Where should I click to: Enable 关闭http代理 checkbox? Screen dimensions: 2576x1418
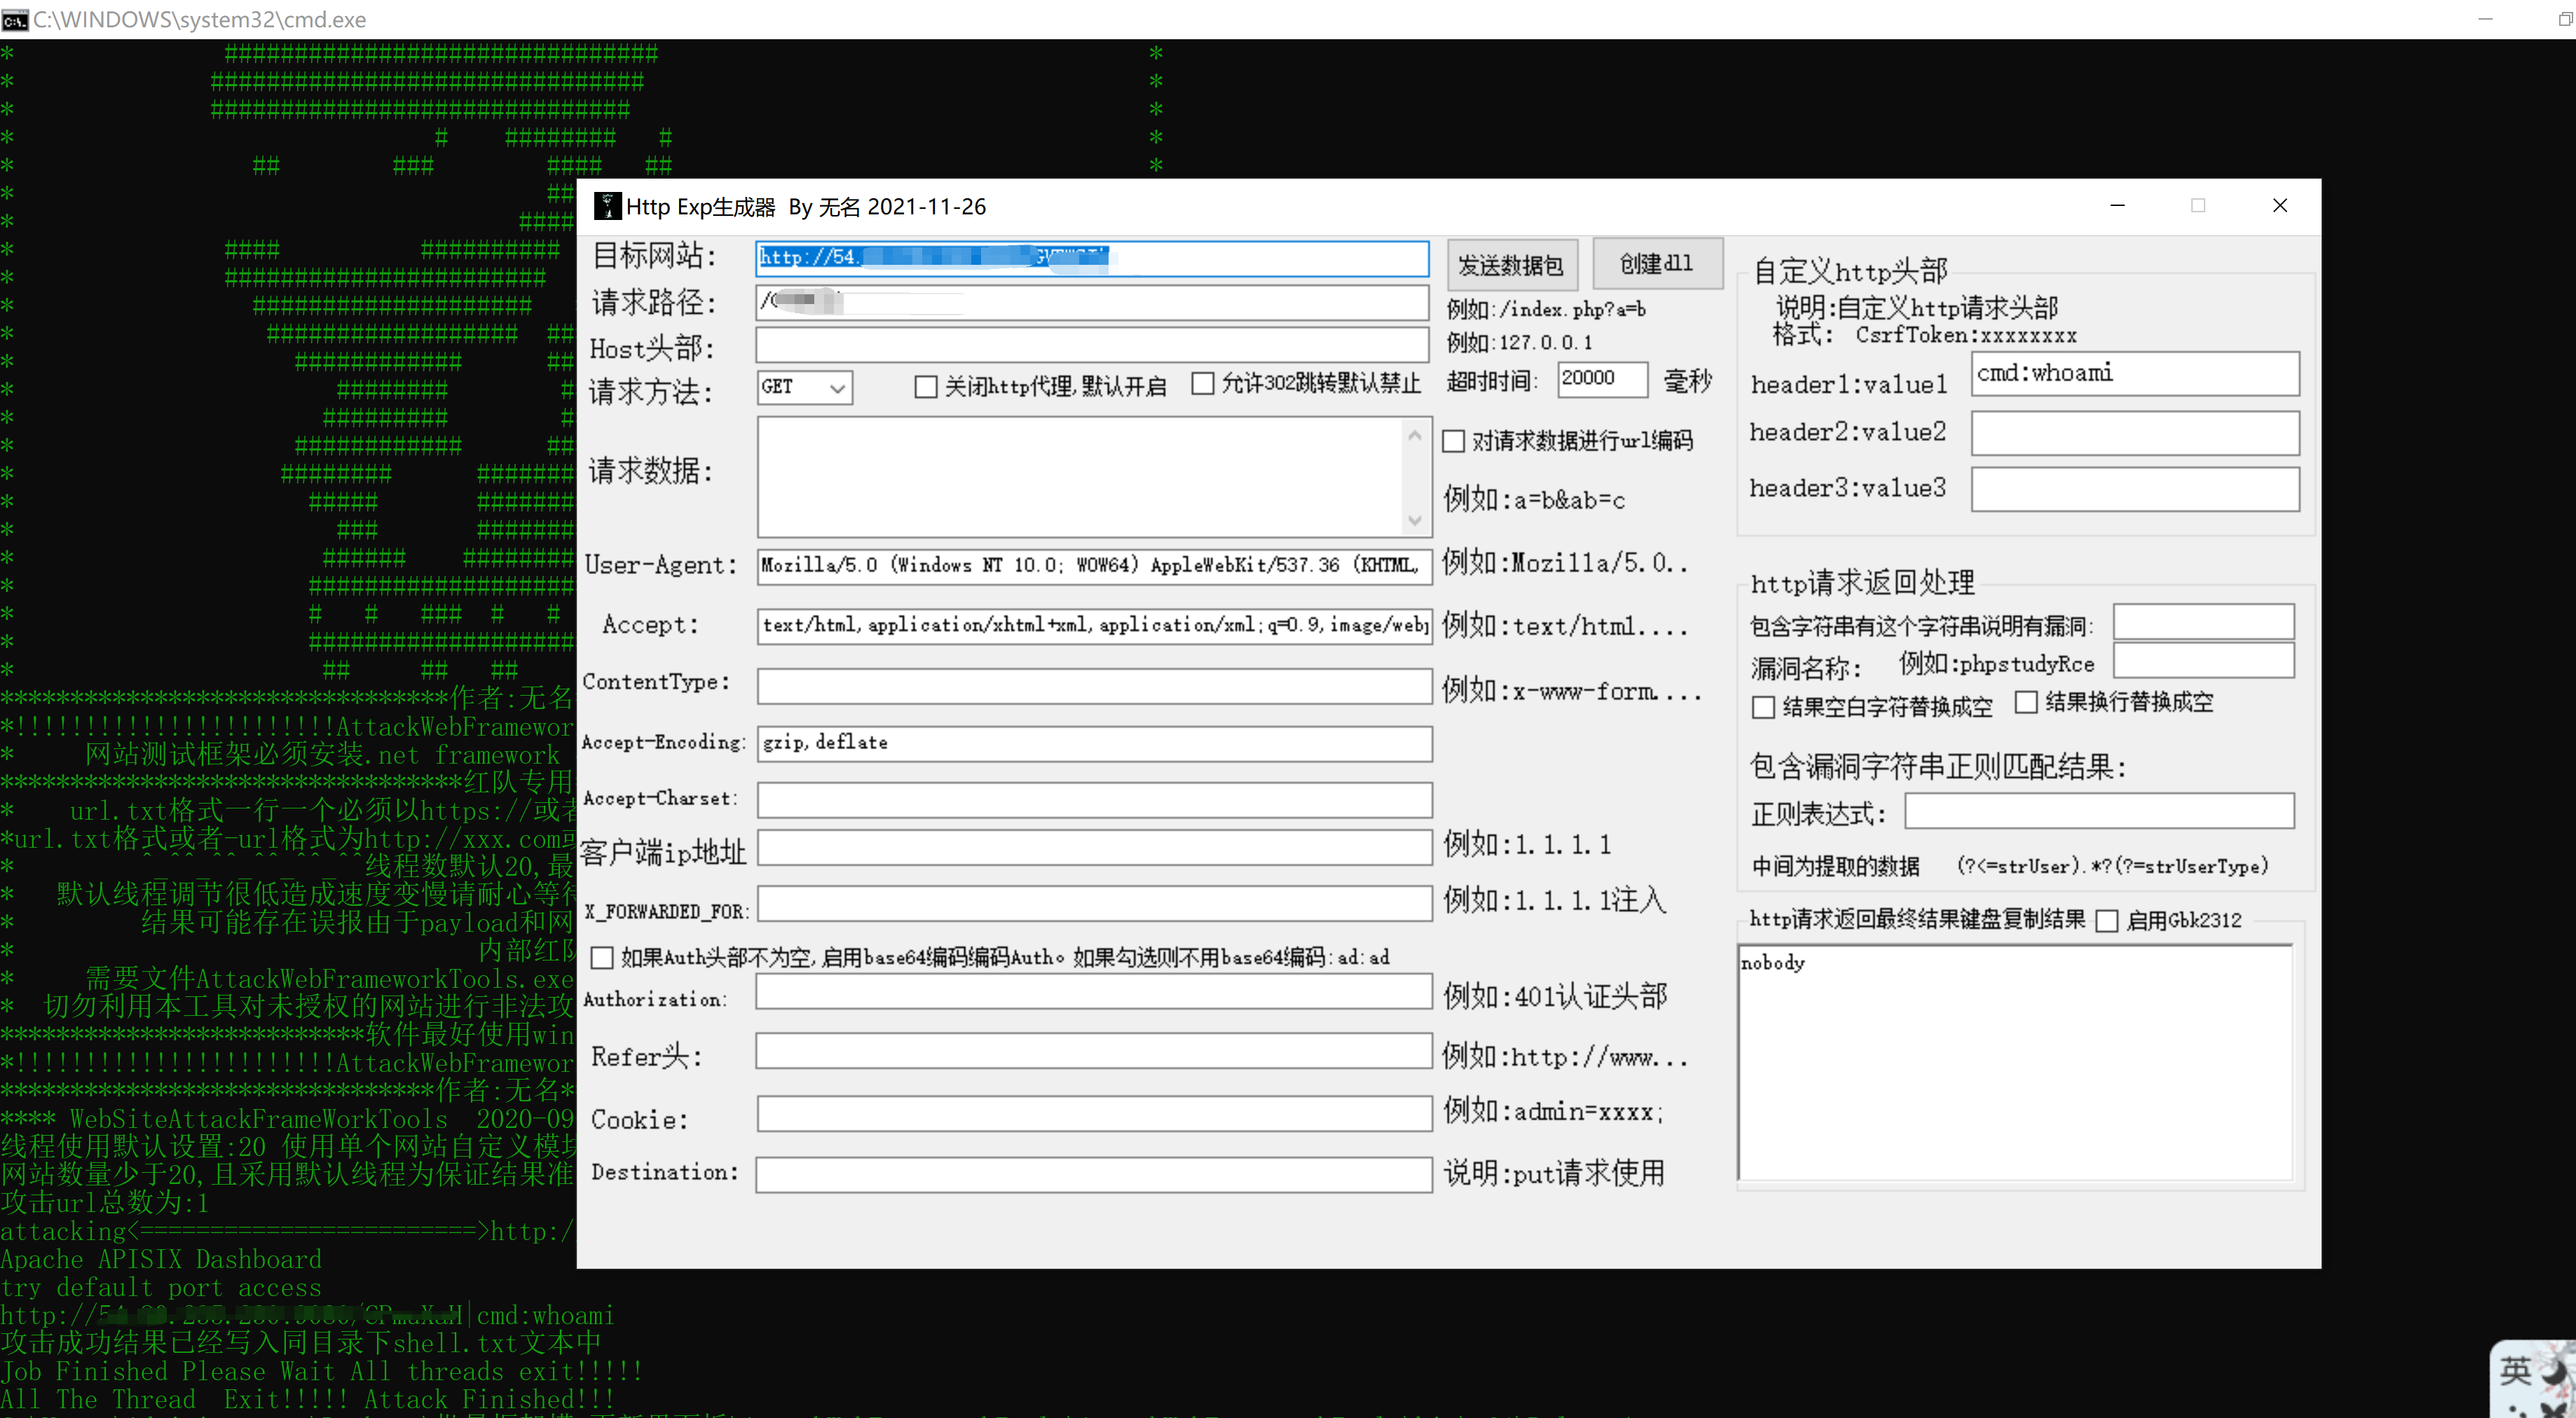click(x=926, y=386)
